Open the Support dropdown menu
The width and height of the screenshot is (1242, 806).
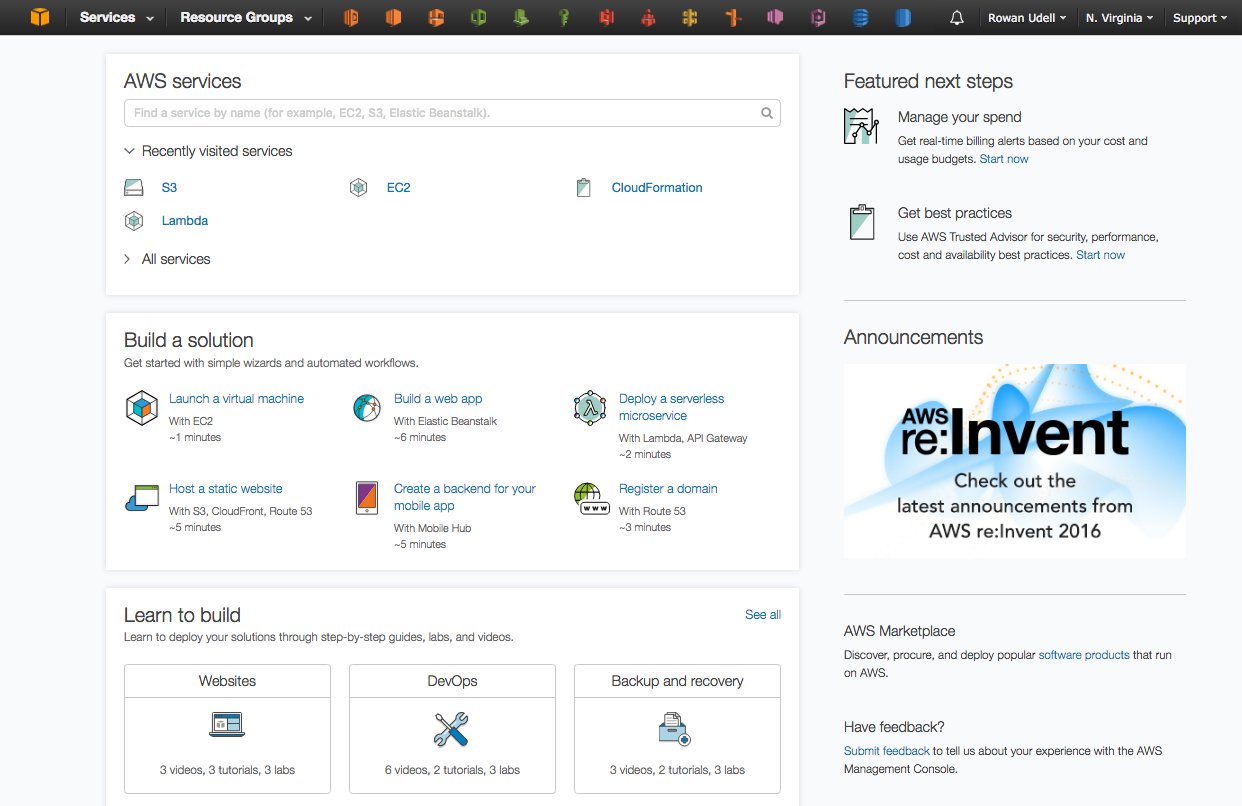coord(1200,18)
